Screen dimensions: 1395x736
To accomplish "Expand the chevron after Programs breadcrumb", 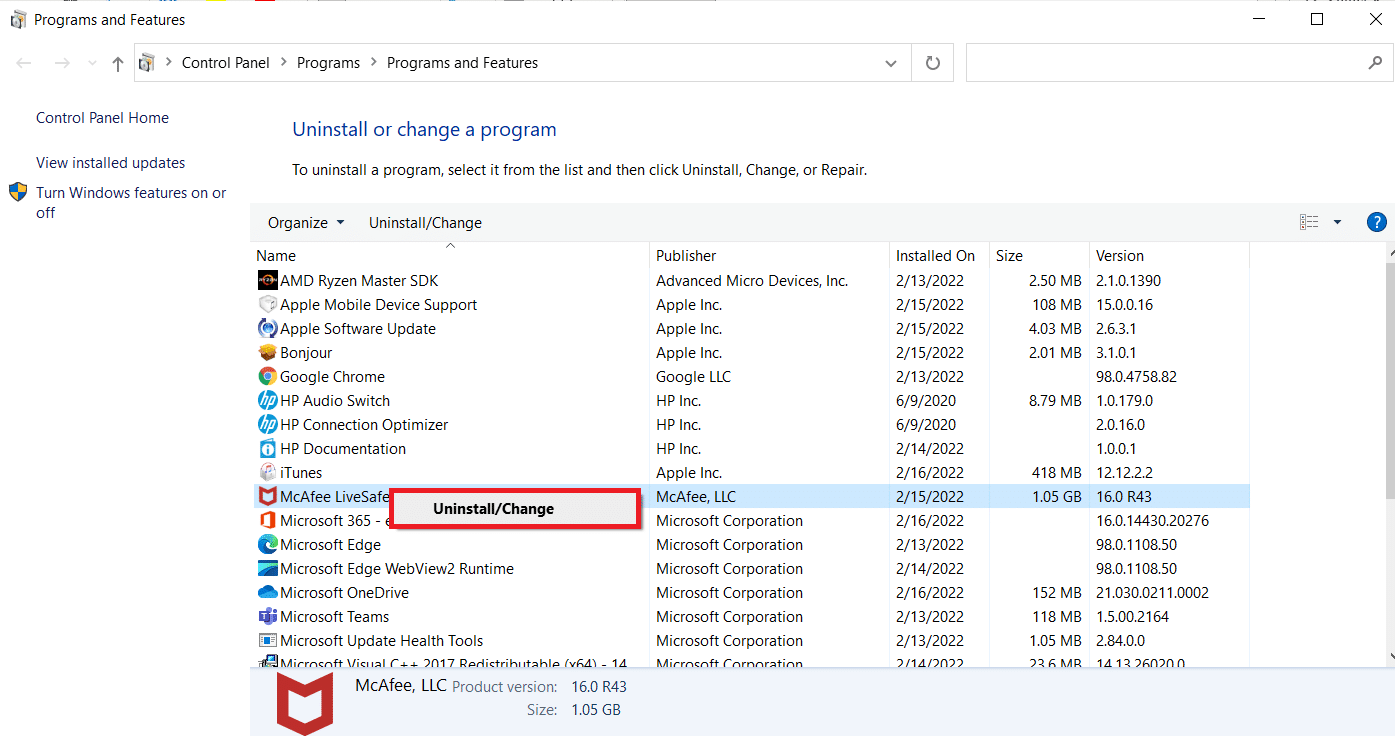I will pyautogui.click(x=374, y=63).
